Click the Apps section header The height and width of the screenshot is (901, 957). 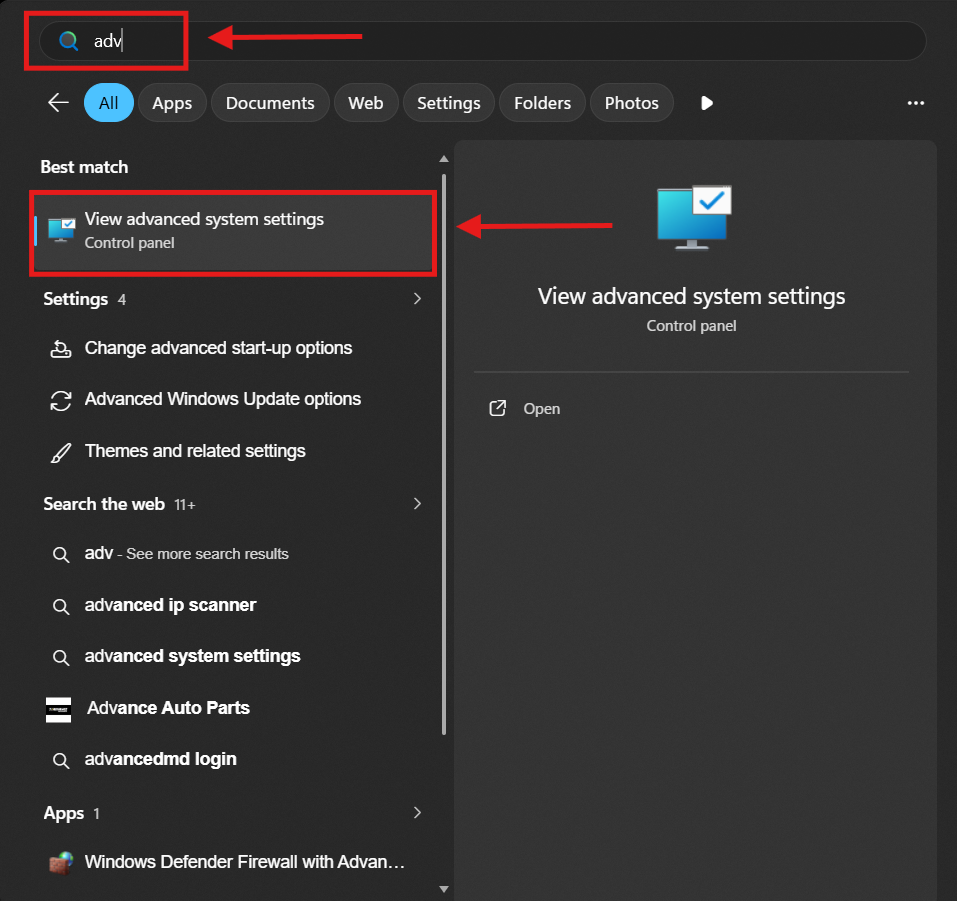click(63, 814)
